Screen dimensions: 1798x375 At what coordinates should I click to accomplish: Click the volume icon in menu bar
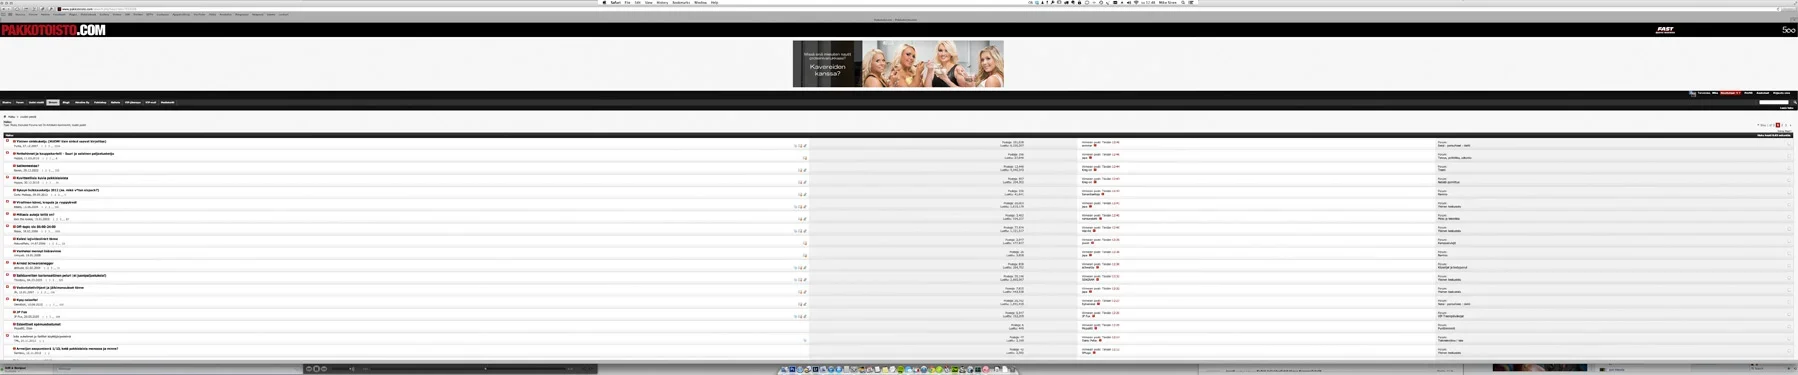[x=1128, y=2]
